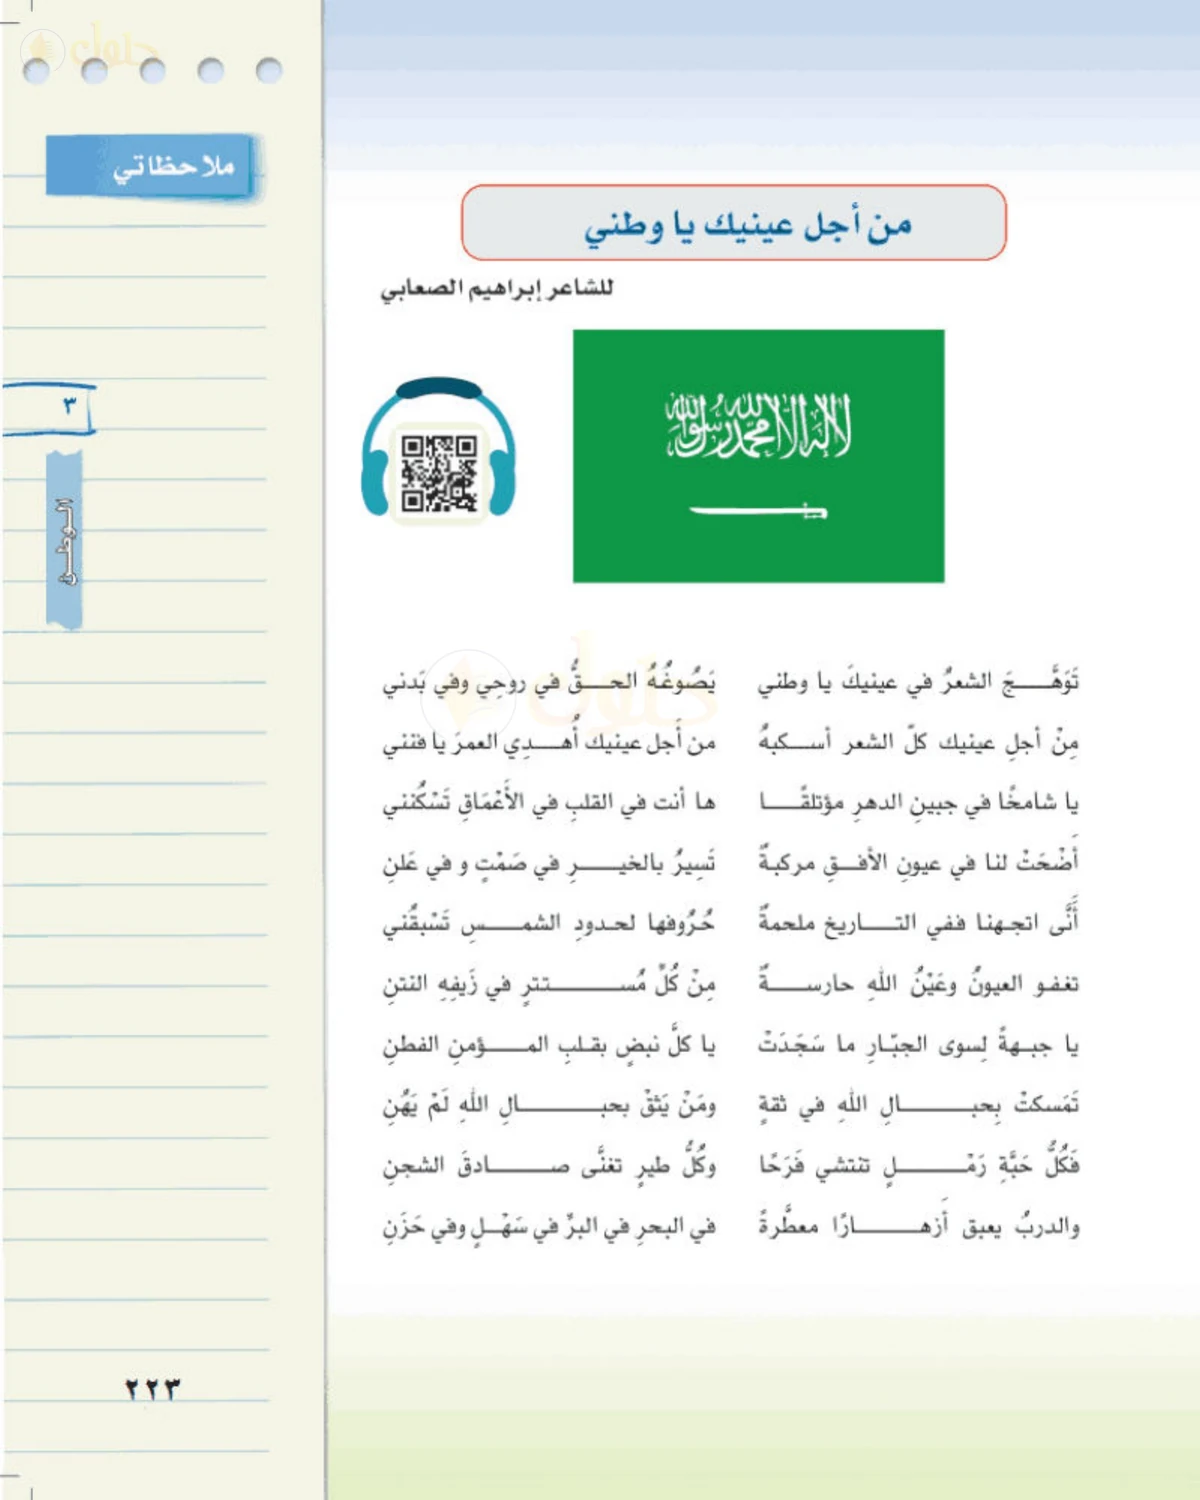The image size is (1200, 1500).
Task: Click the QR code inside the headphones
Action: (x=439, y=474)
